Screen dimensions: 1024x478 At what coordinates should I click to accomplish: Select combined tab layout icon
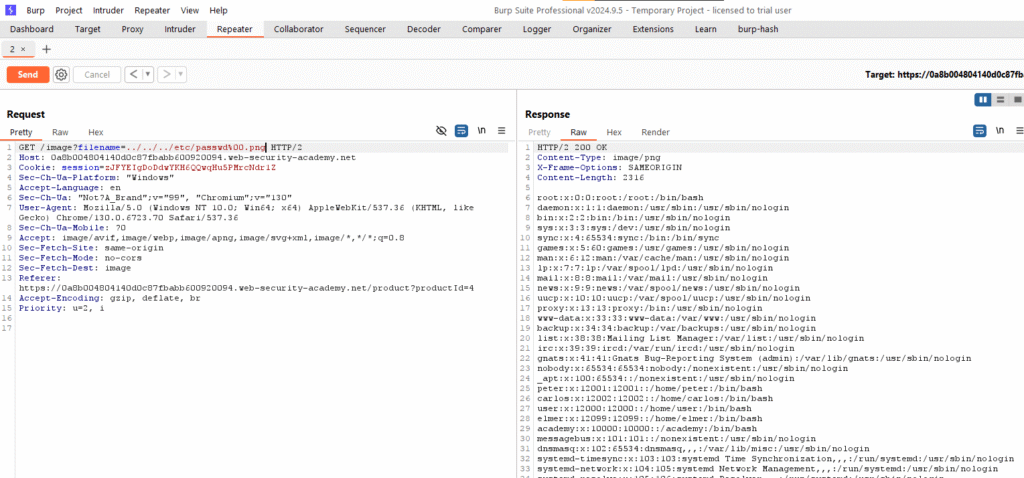tap(1017, 99)
